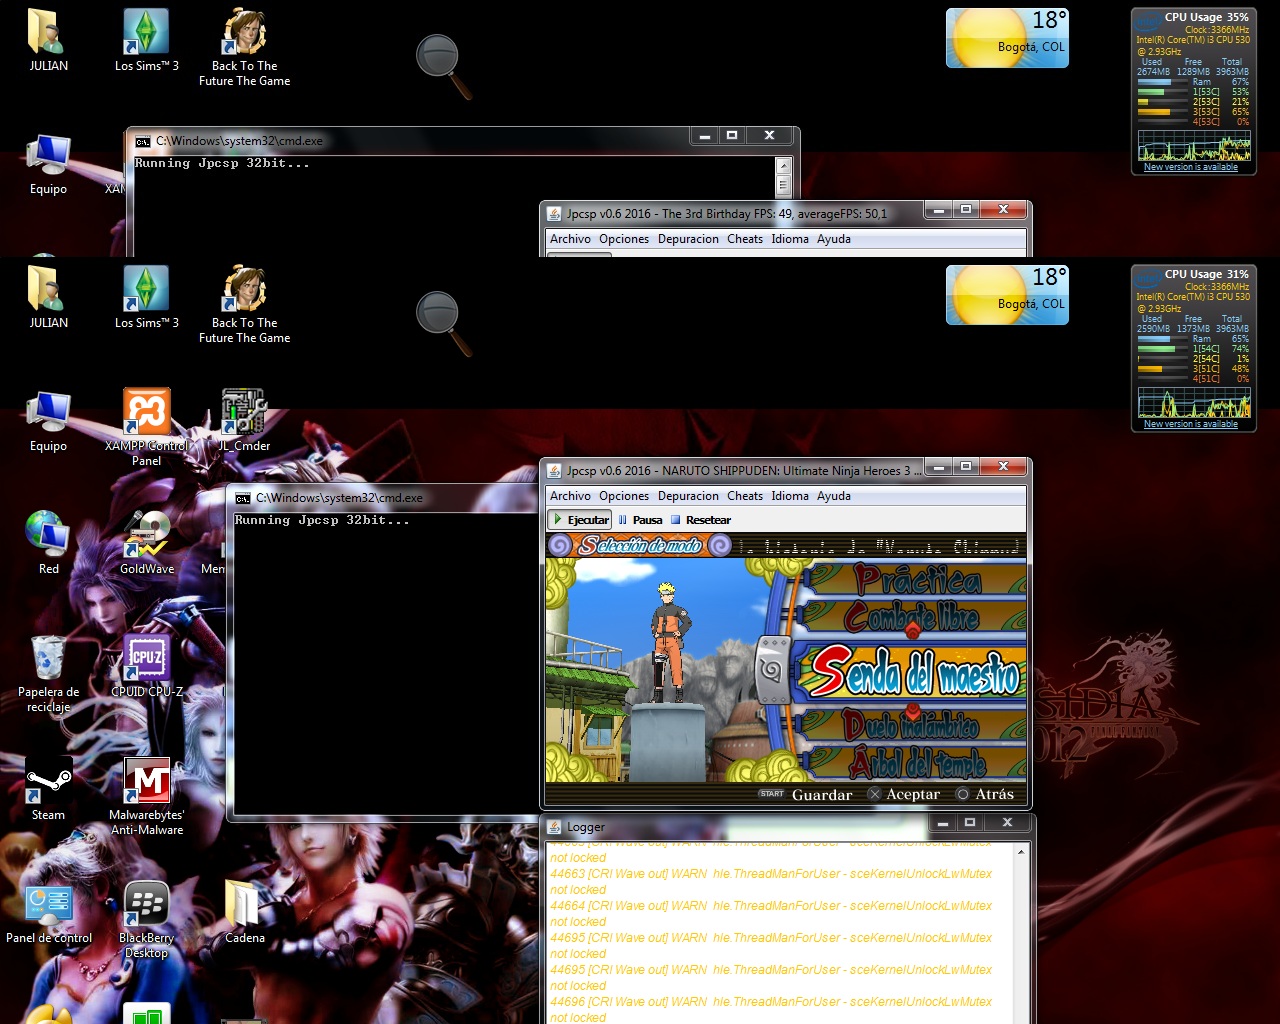Launch the BlackBerry Desktop shortcut
1280x1024 pixels.
coord(147,919)
